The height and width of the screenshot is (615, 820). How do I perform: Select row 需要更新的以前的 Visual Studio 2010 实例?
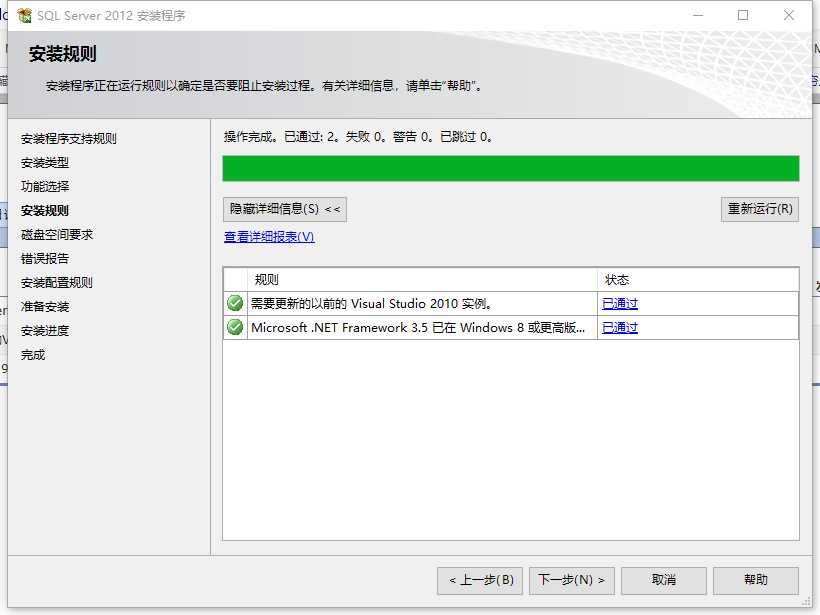tap(511, 303)
